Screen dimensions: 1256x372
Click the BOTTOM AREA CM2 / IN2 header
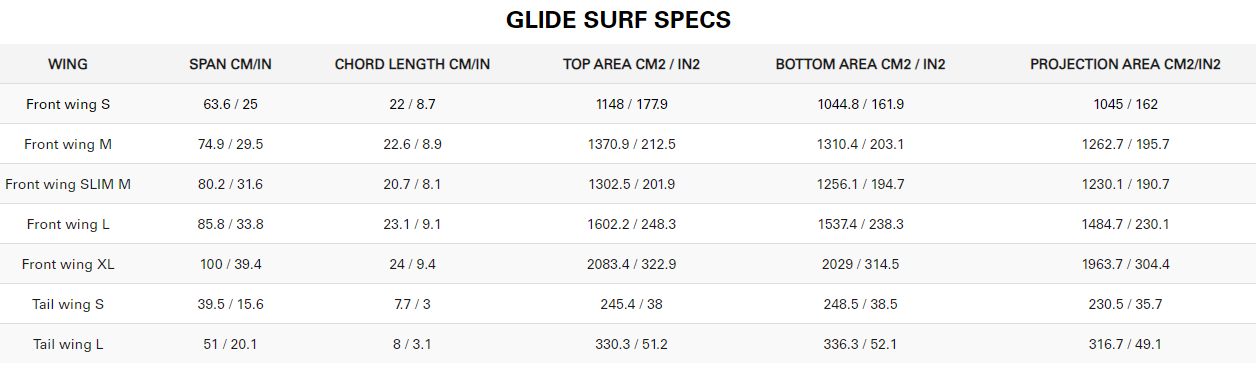860,64
